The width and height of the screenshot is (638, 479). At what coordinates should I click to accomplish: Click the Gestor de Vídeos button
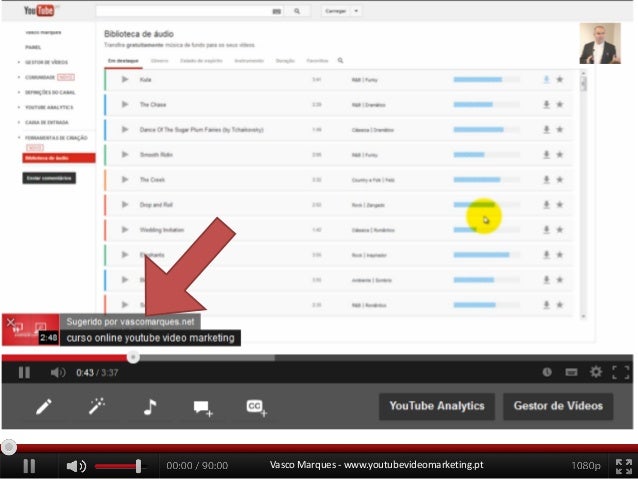tap(558, 406)
